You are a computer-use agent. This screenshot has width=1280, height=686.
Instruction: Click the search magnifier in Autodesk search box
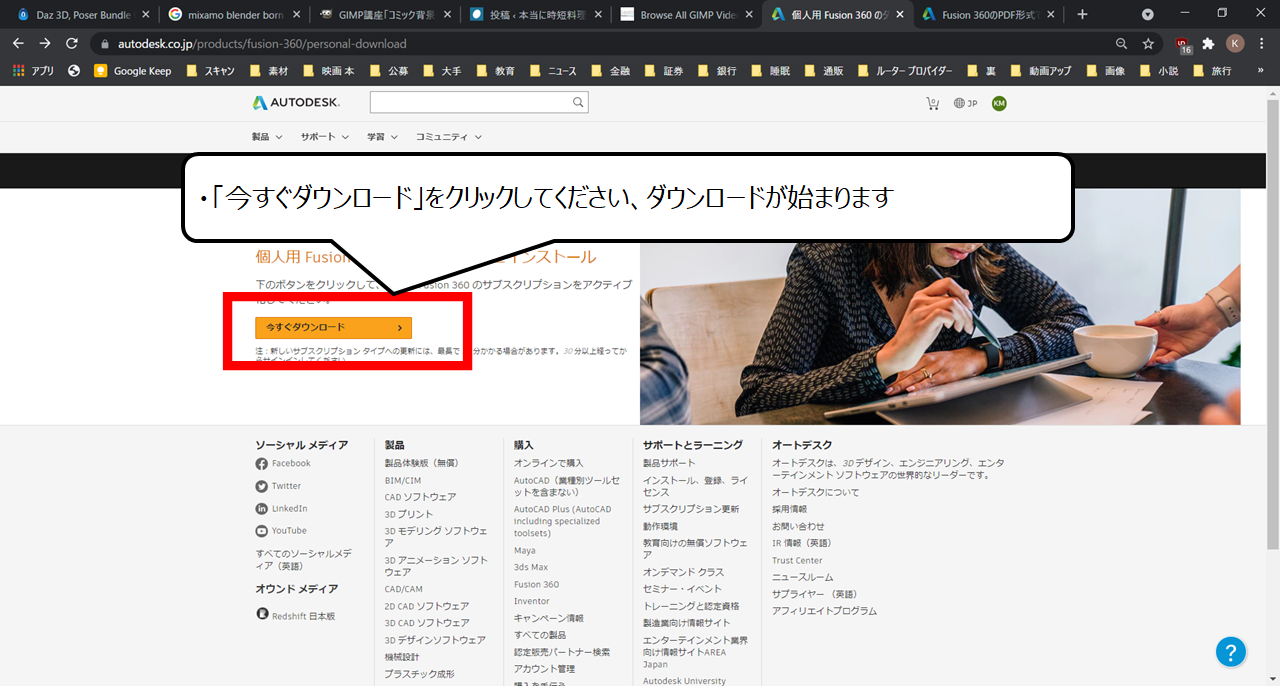coord(578,103)
